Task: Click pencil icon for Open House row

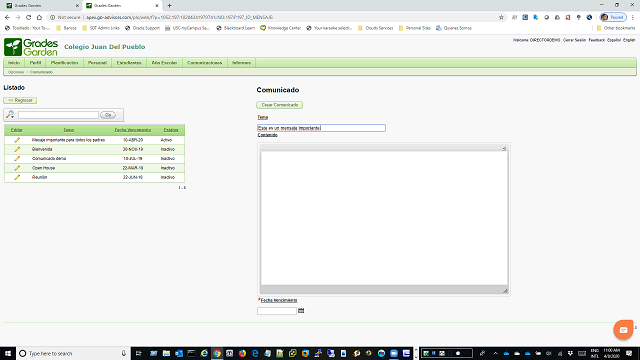Action: pyautogui.click(x=17, y=168)
